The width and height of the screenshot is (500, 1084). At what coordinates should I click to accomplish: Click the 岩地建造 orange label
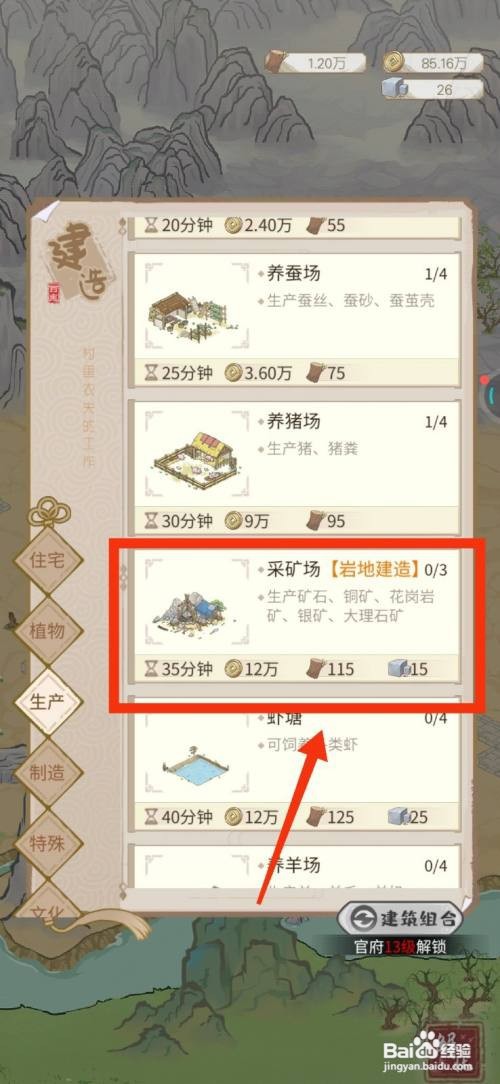pos(373,569)
